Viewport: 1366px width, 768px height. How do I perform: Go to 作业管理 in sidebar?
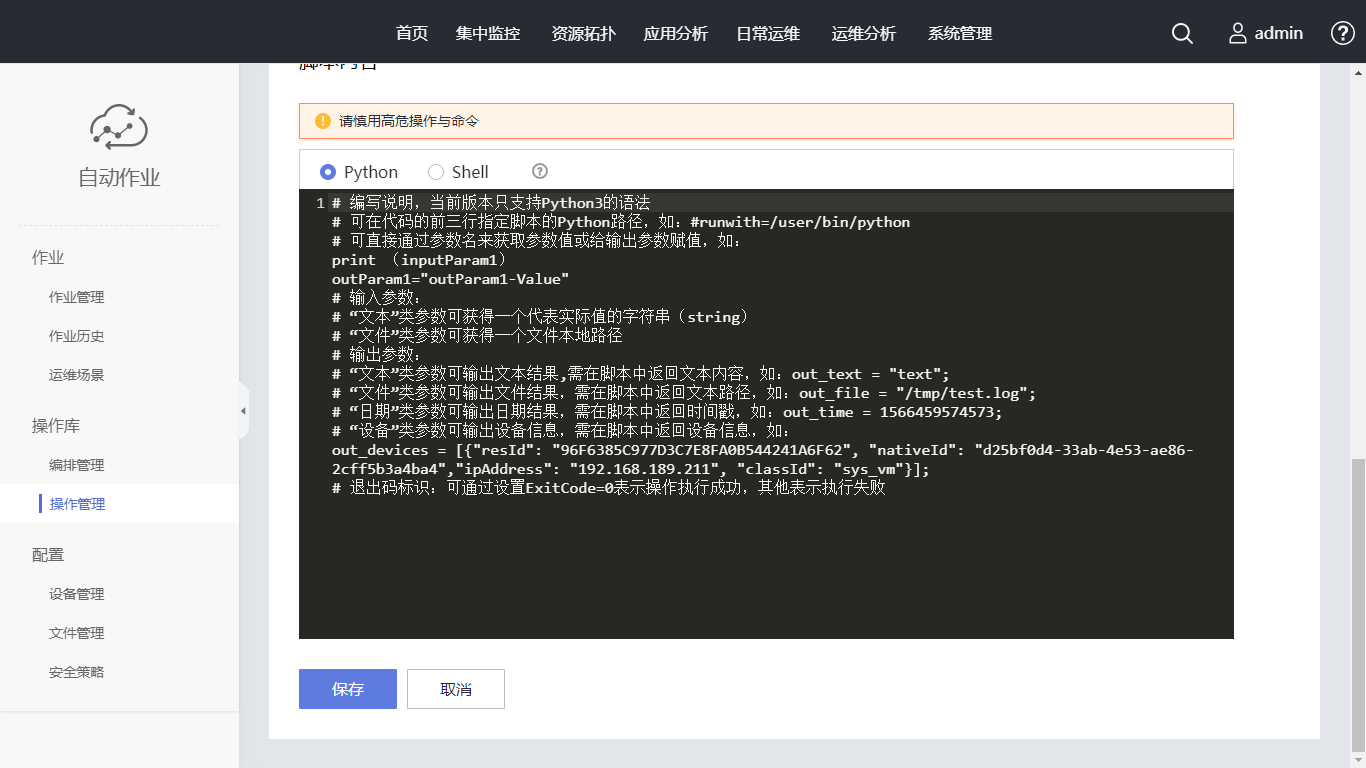tap(77, 297)
